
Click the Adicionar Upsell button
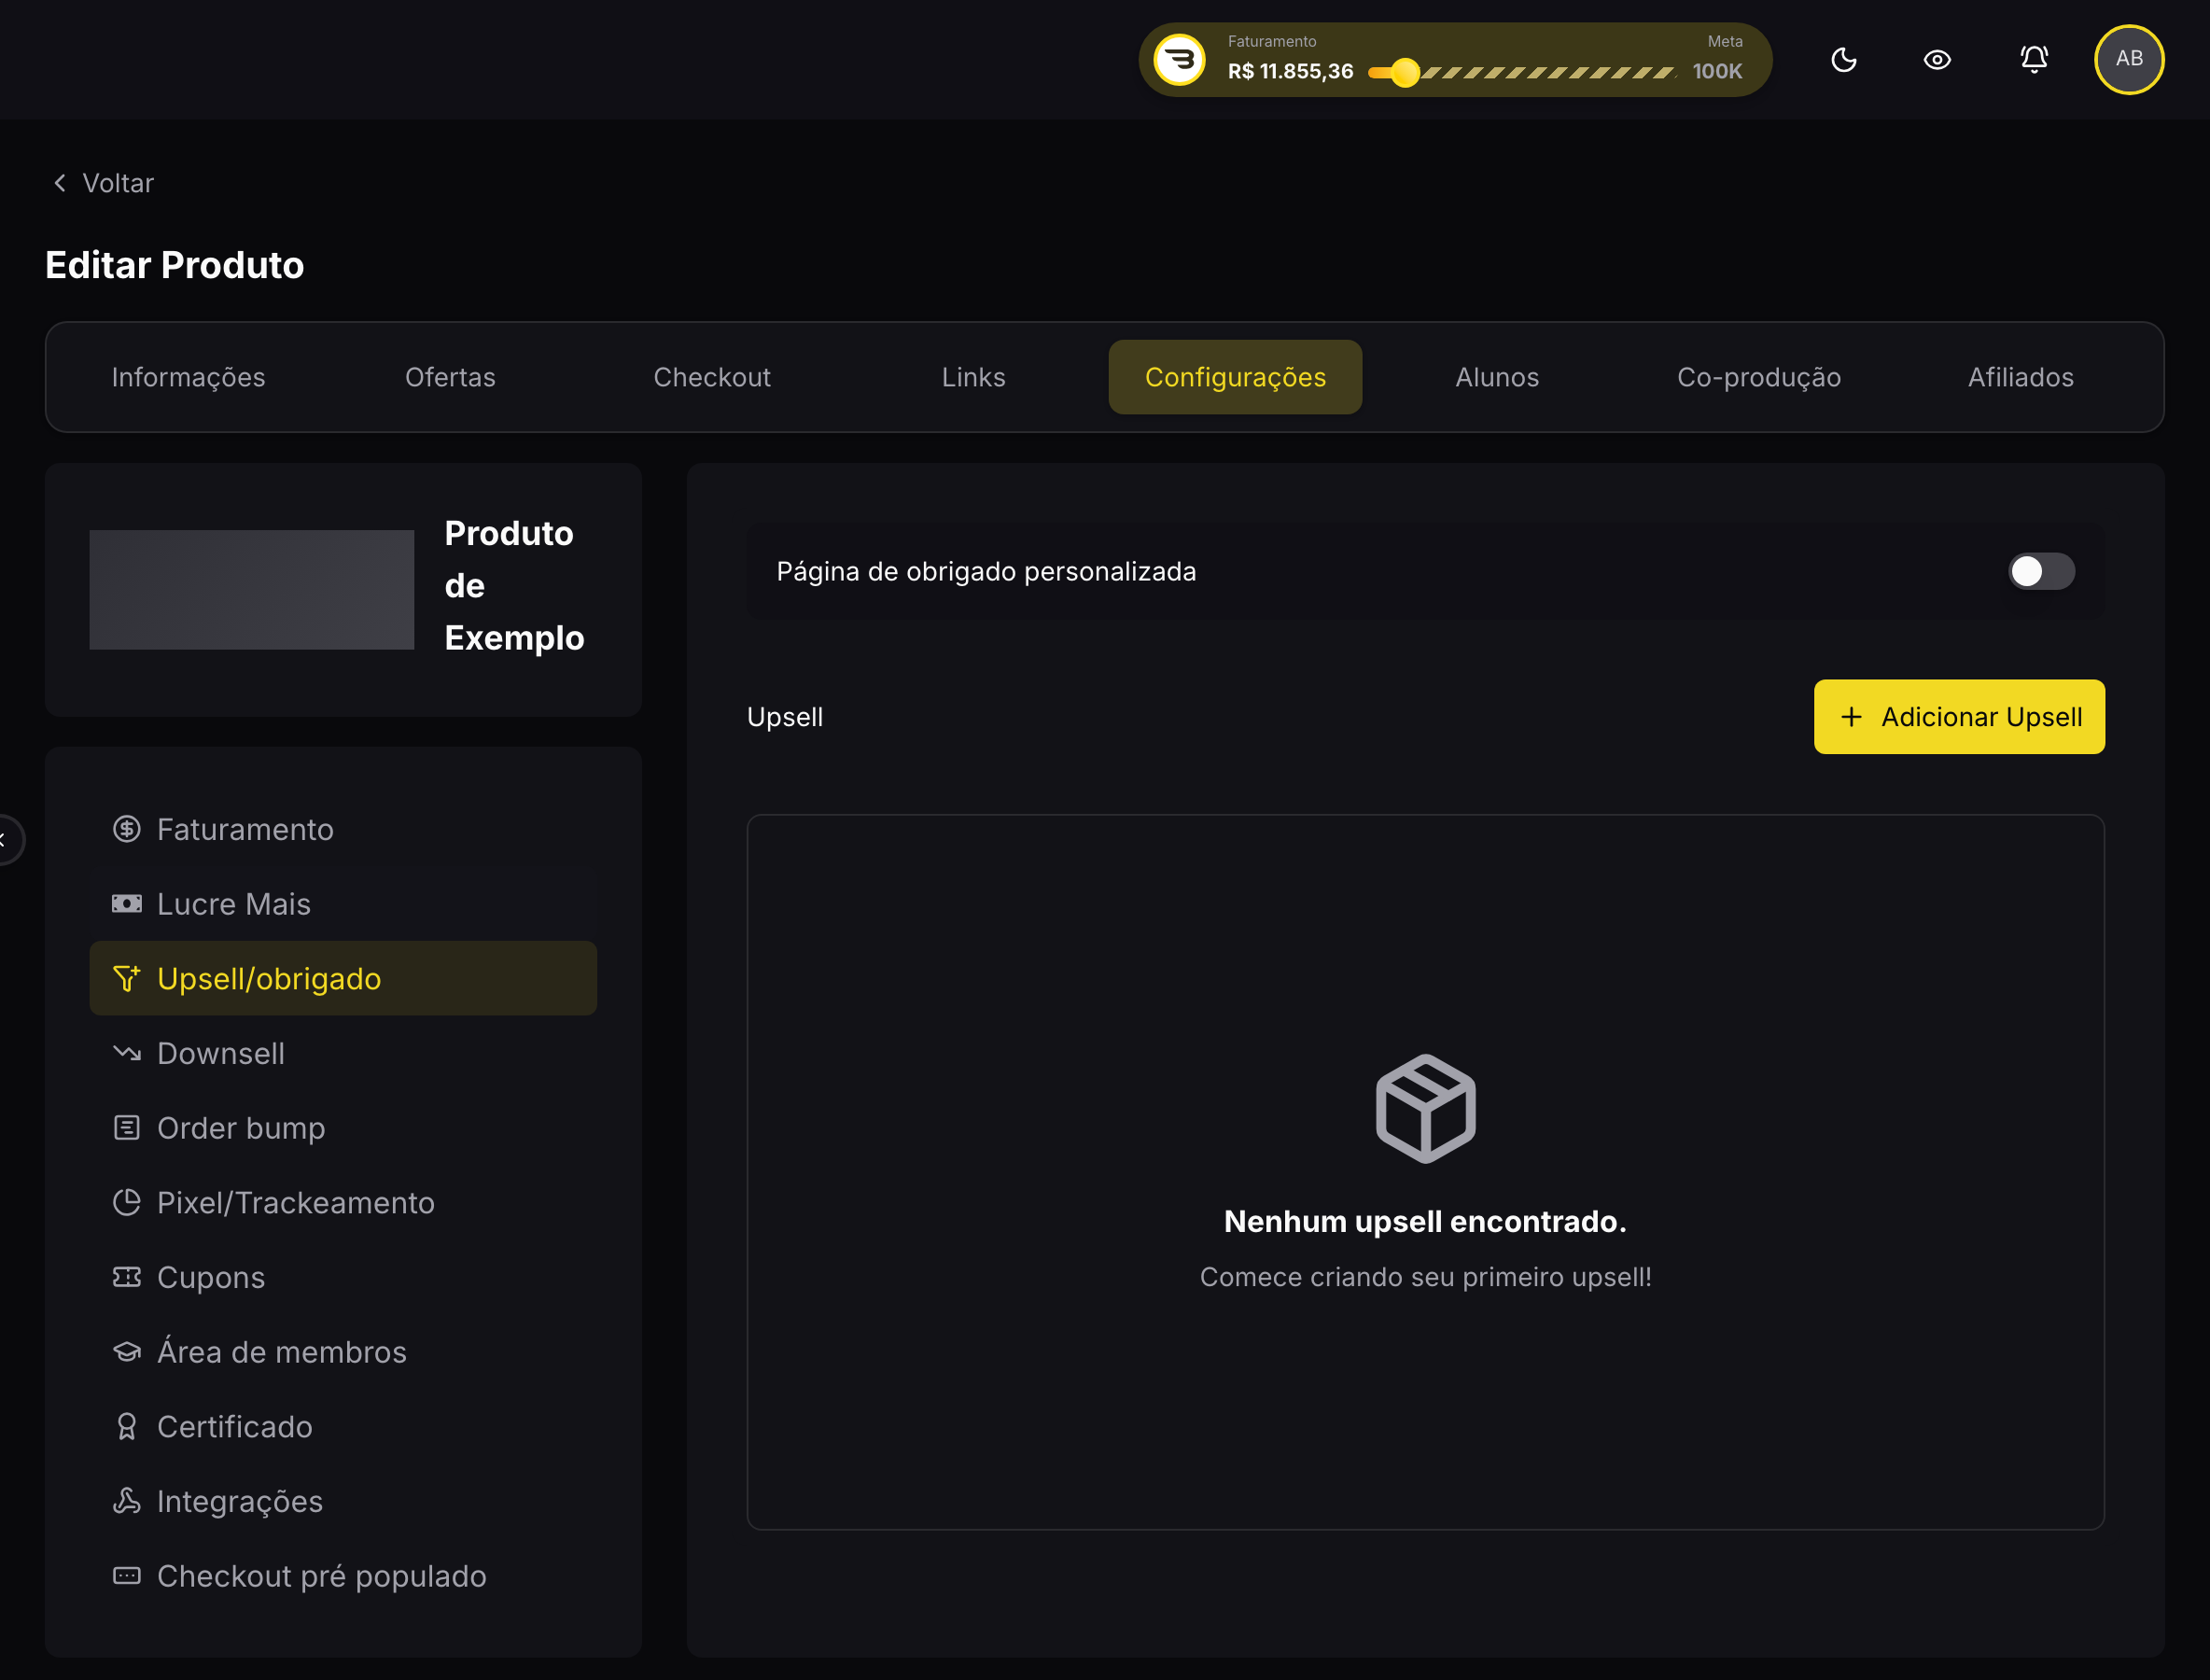tap(1959, 717)
